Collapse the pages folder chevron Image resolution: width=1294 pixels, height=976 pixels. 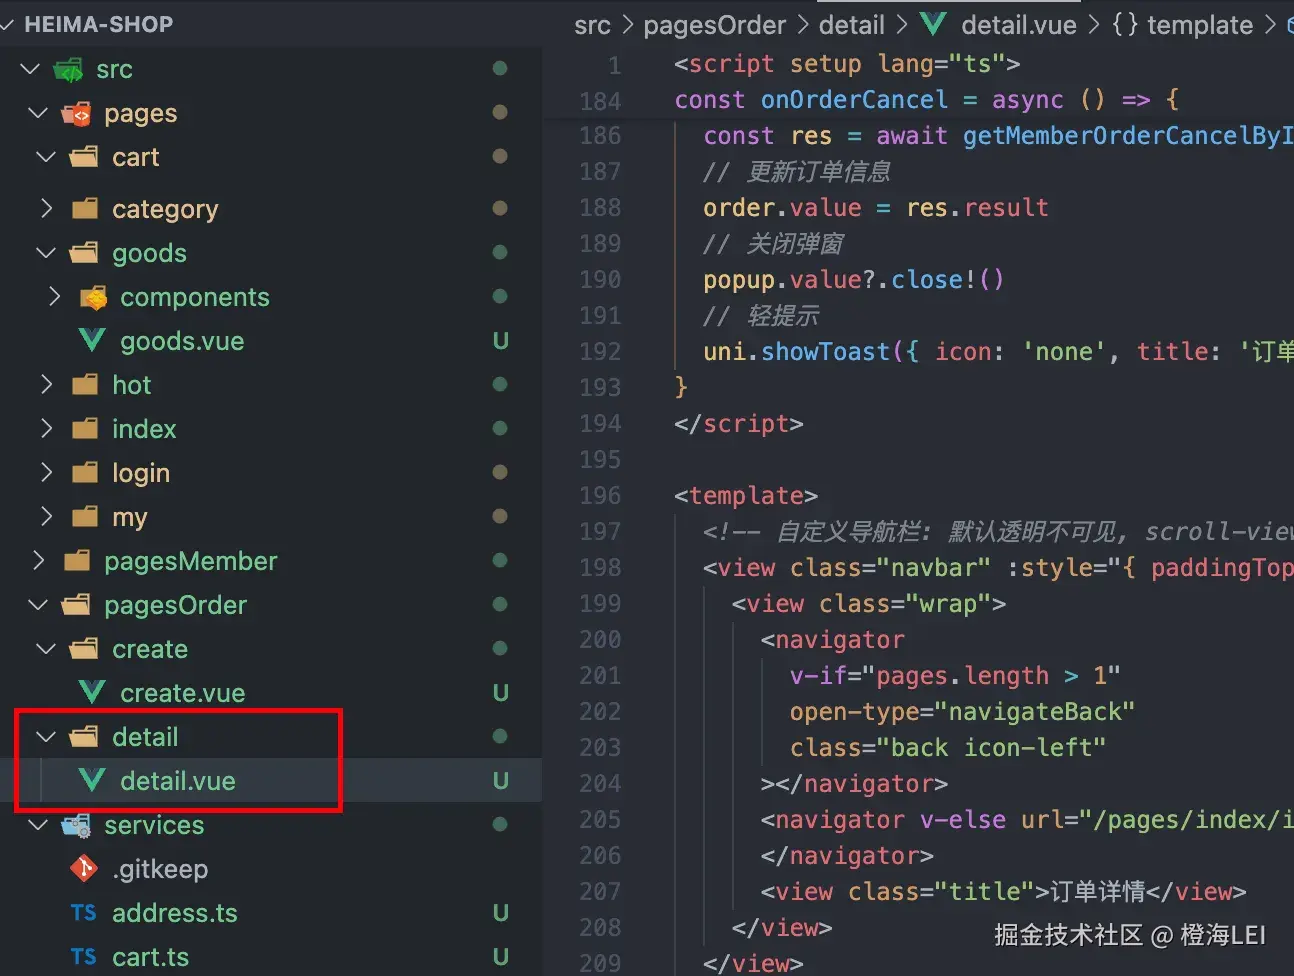pyautogui.click(x=38, y=113)
